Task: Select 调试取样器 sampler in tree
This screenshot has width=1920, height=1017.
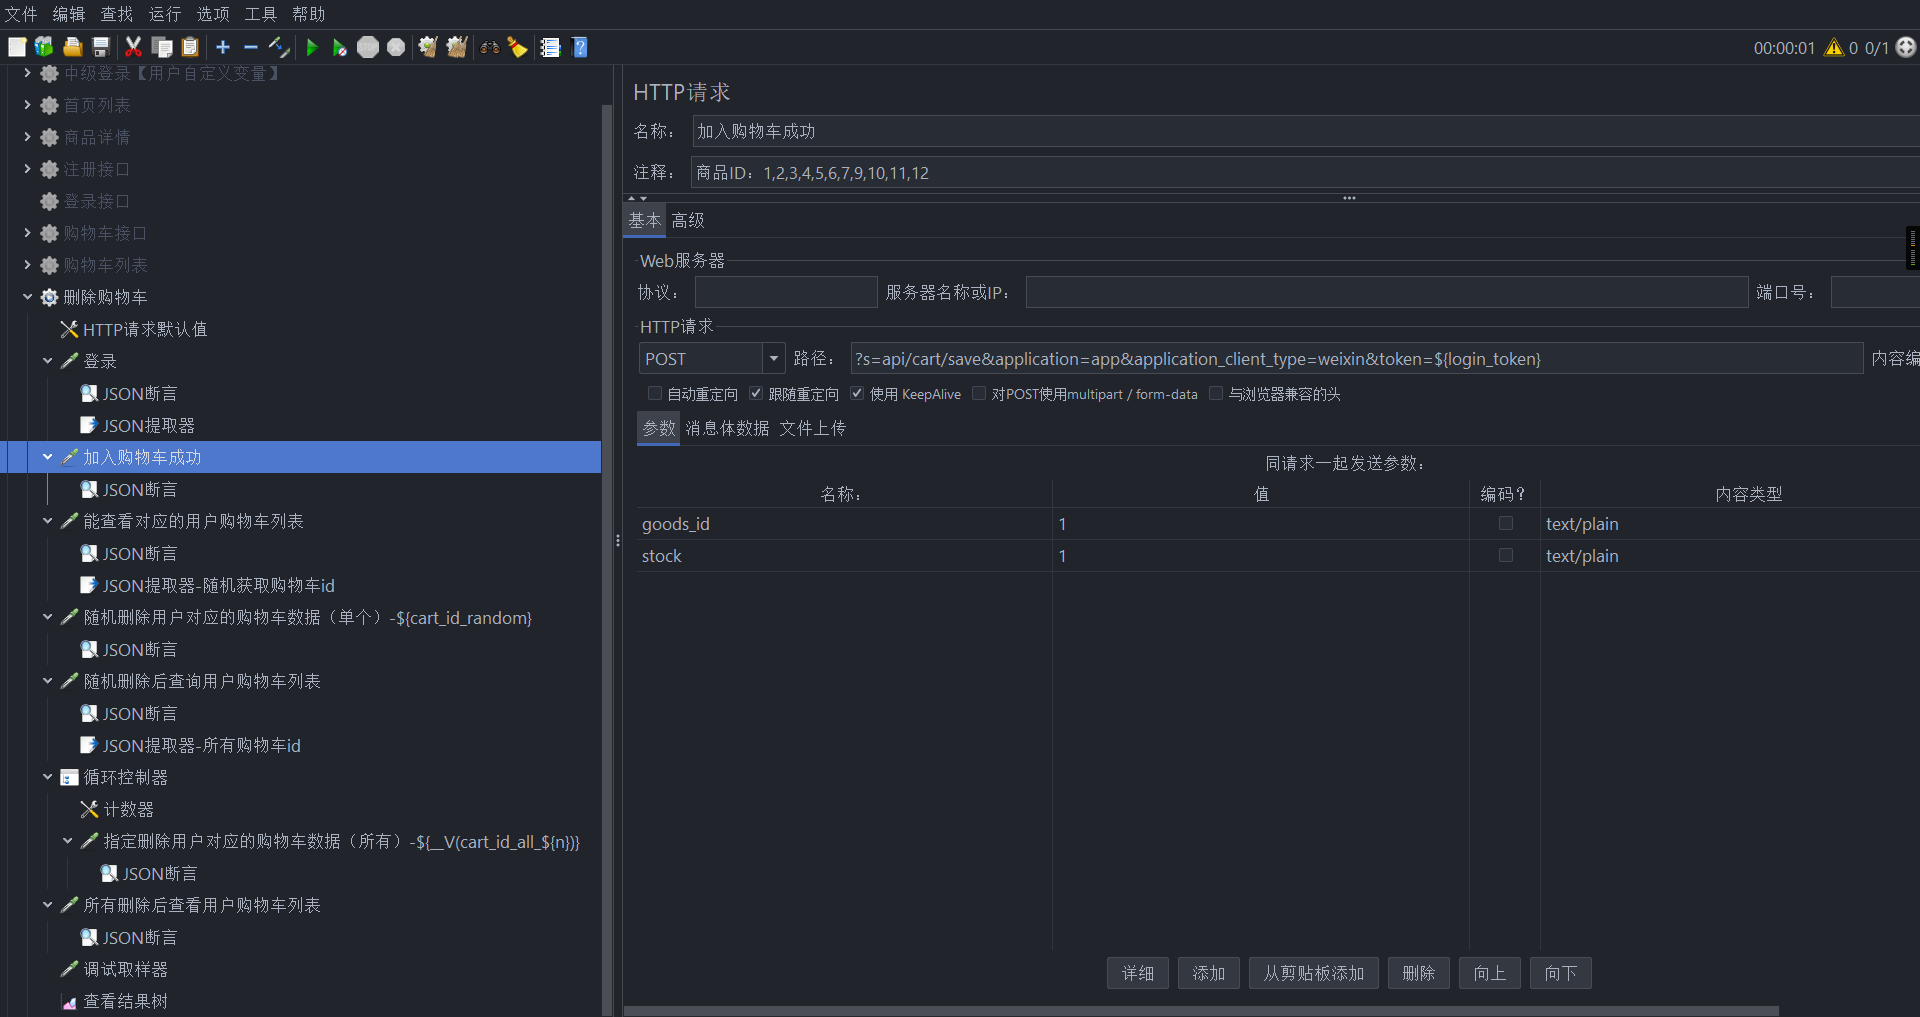Action: [x=125, y=969]
